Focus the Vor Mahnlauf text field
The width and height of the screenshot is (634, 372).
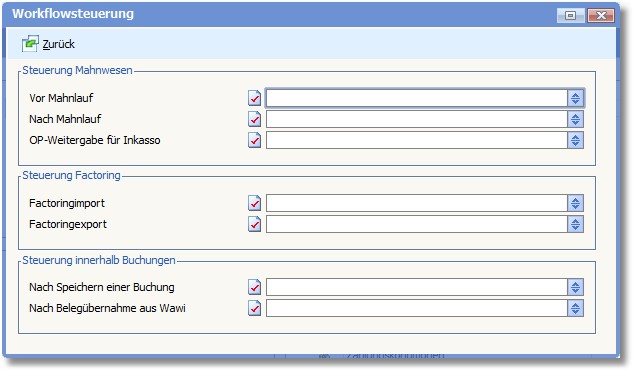click(x=416, y=98)
